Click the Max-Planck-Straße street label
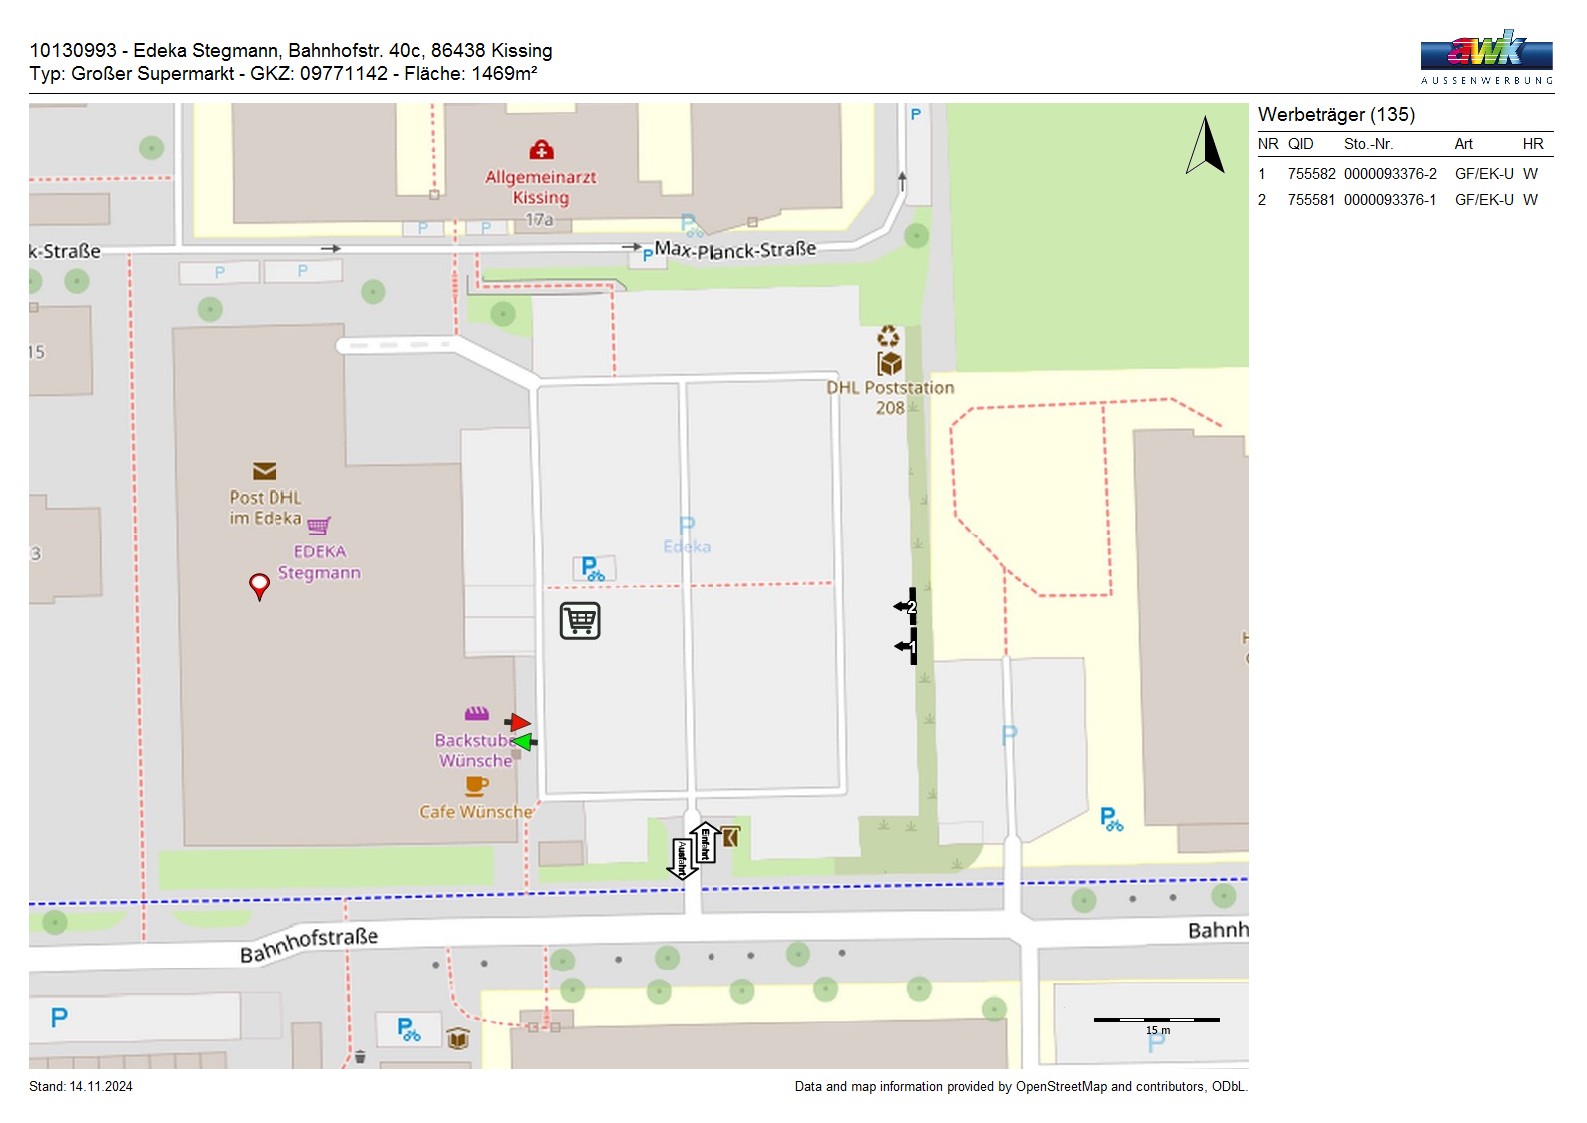 coord(735,250)
